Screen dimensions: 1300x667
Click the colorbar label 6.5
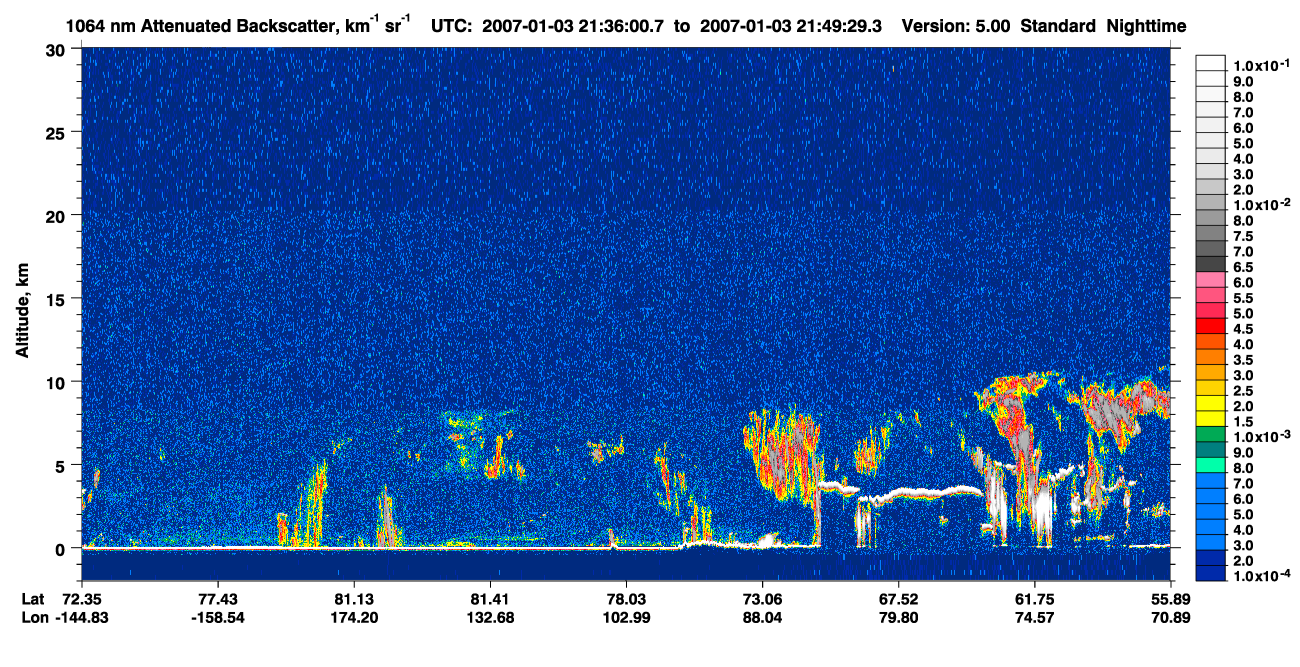(1243, 267)
